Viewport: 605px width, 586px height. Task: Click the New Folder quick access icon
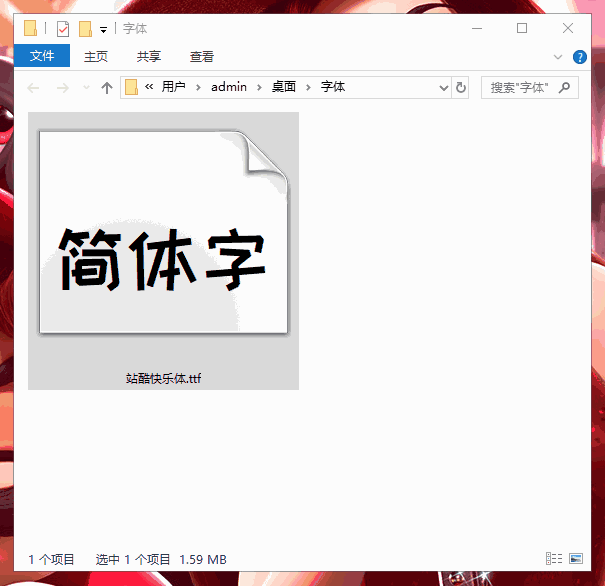coord(85,29)
